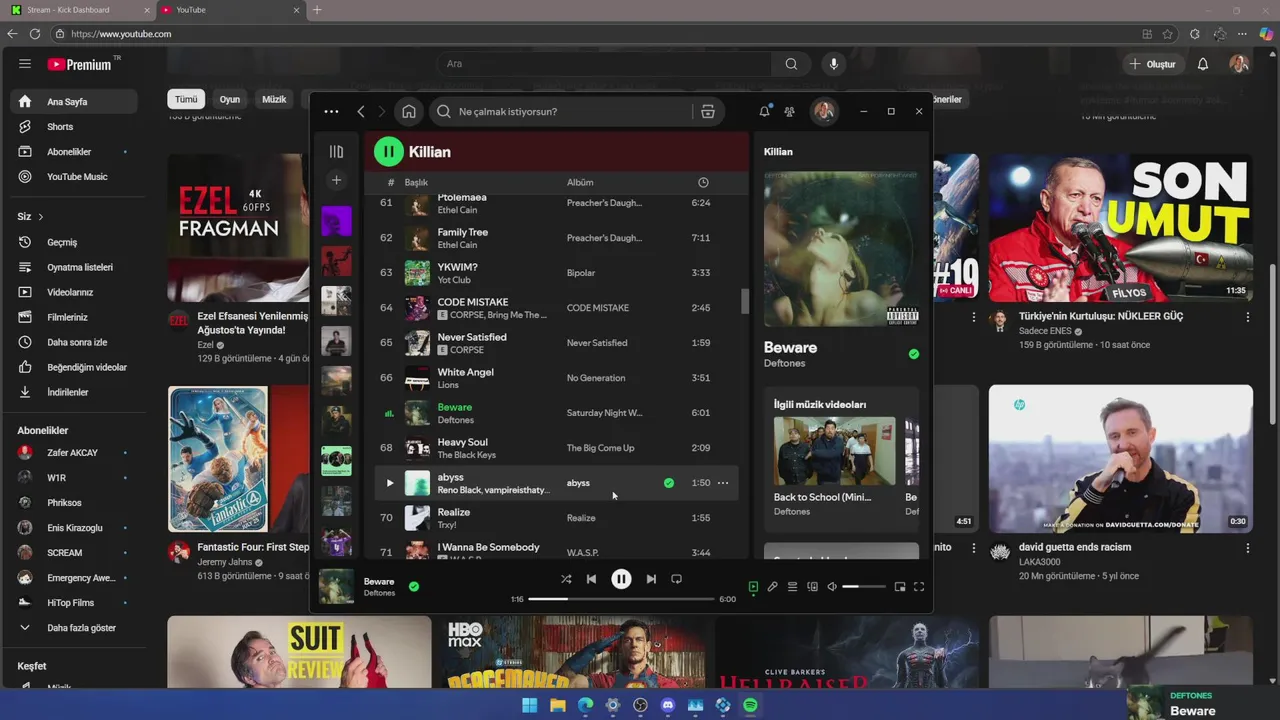Open Deftones artist under Beware in right panel
Screen dimensions: 1280x720
(784, 364)
